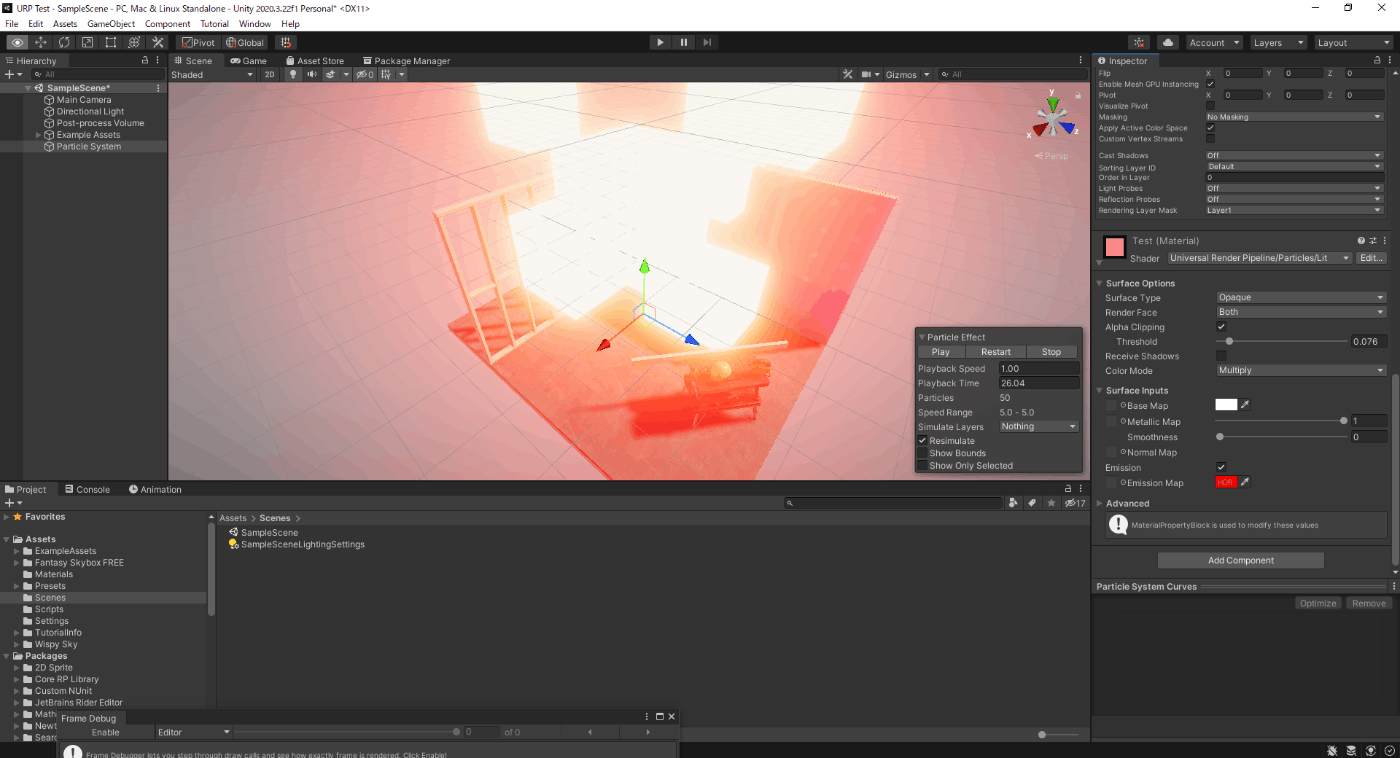Toggle grid snapping icon in toolbar

coord(286,43)
